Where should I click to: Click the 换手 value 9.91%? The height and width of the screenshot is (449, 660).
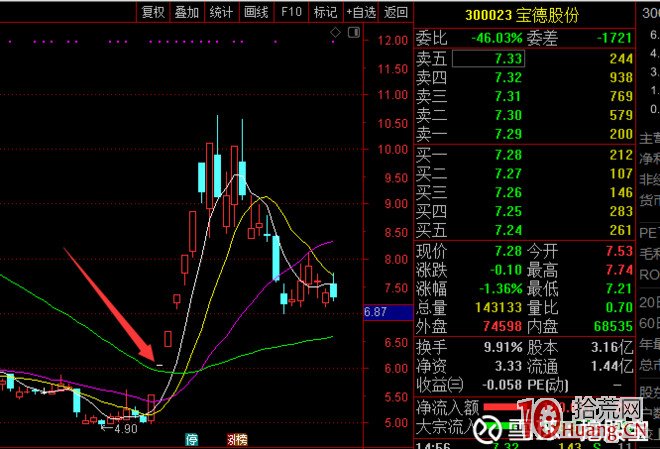coord(503,348)
